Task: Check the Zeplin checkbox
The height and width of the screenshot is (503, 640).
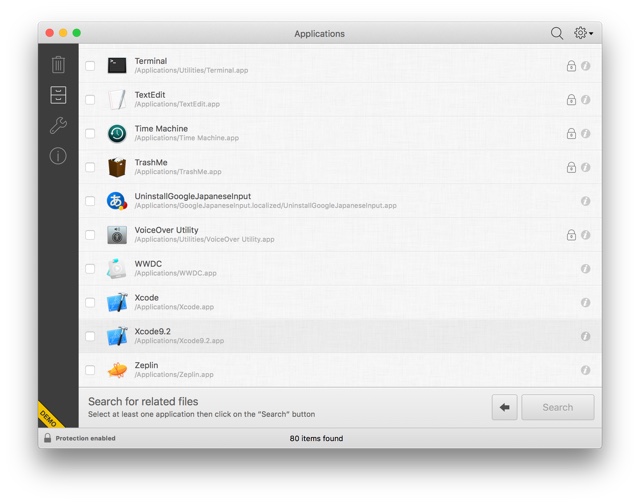Action: [90, 370]
